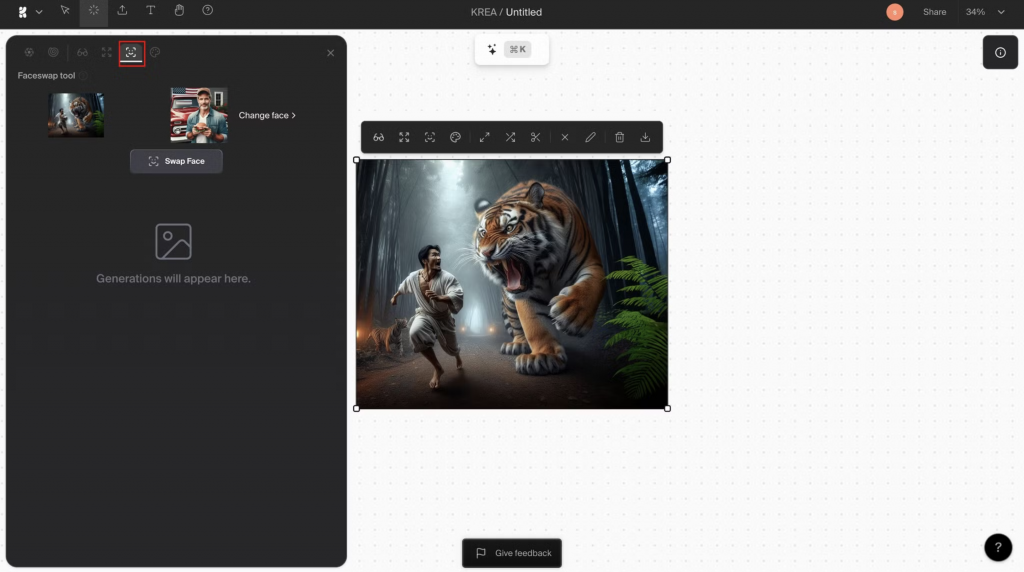Click the user avatar in top bar
The image size is (1024, 572).
coord(895,12)
